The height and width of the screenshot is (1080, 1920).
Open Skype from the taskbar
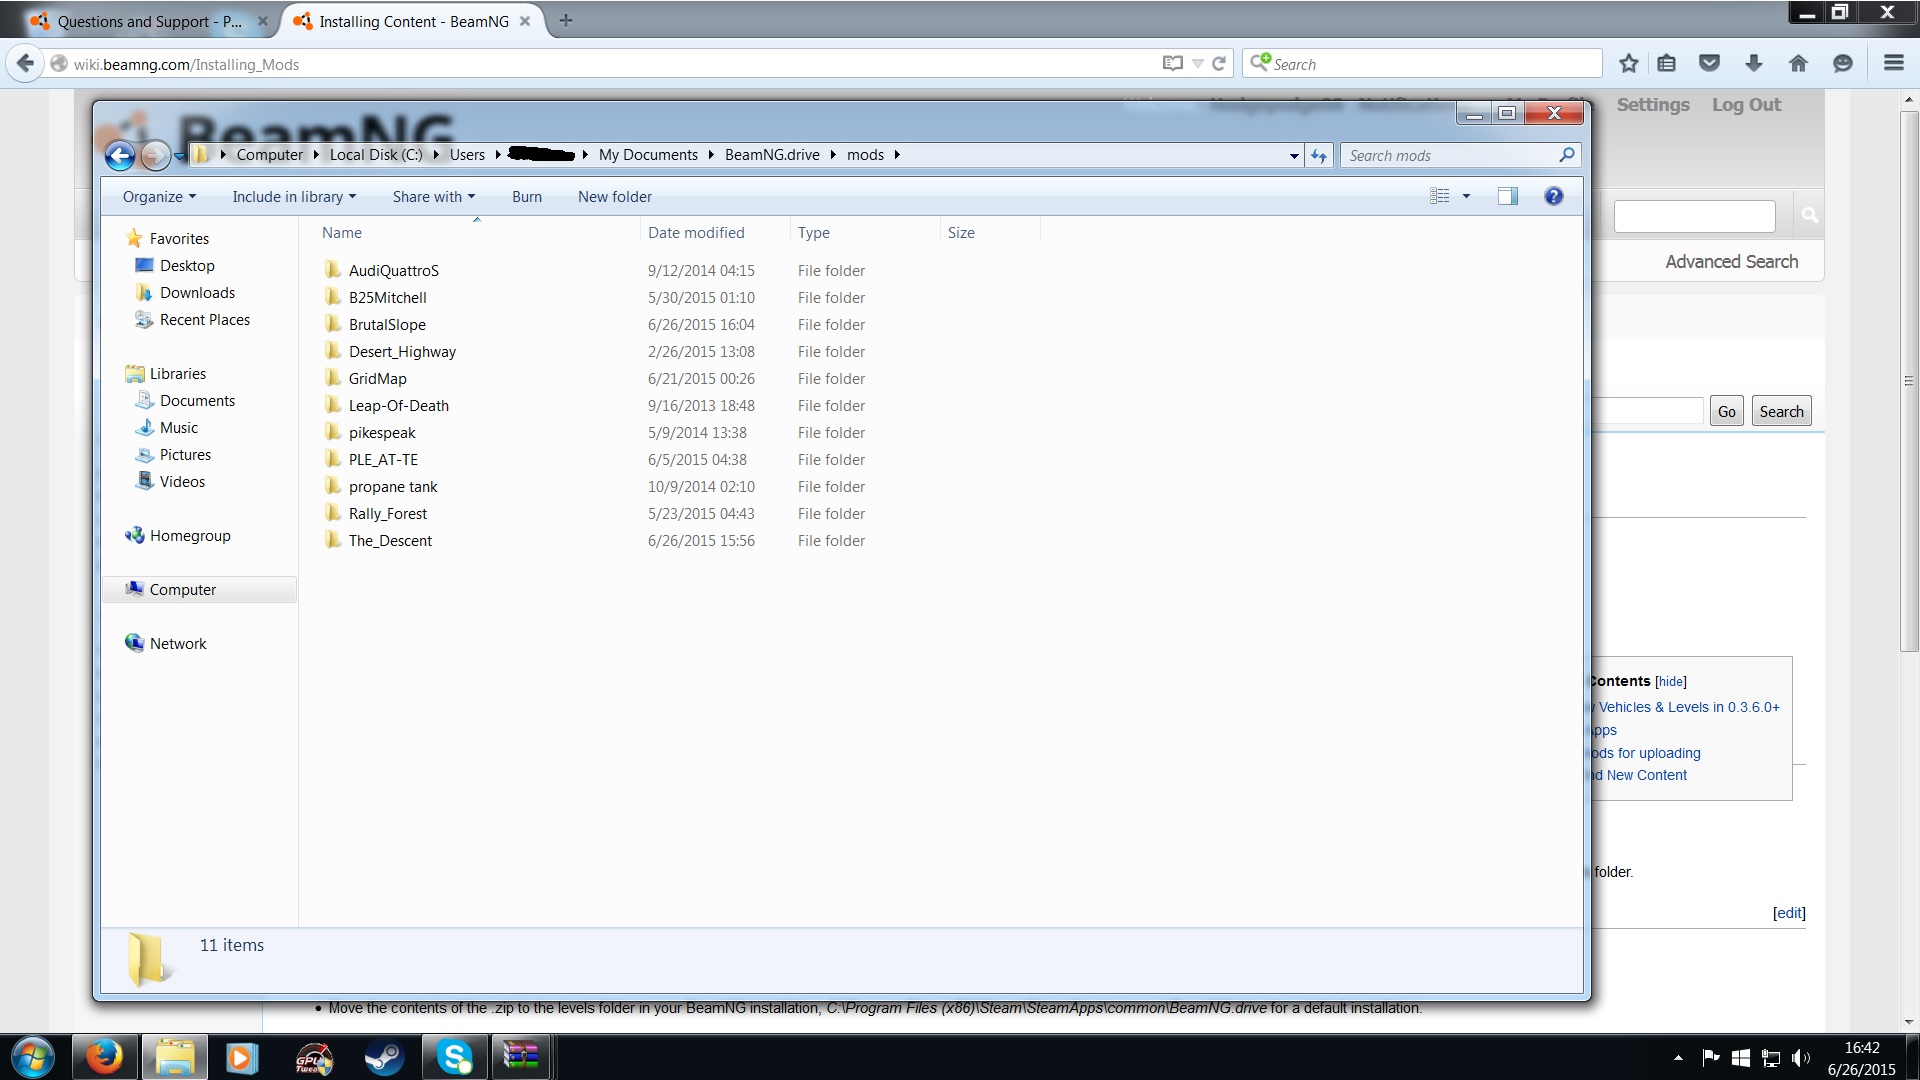coord(455,1057)
